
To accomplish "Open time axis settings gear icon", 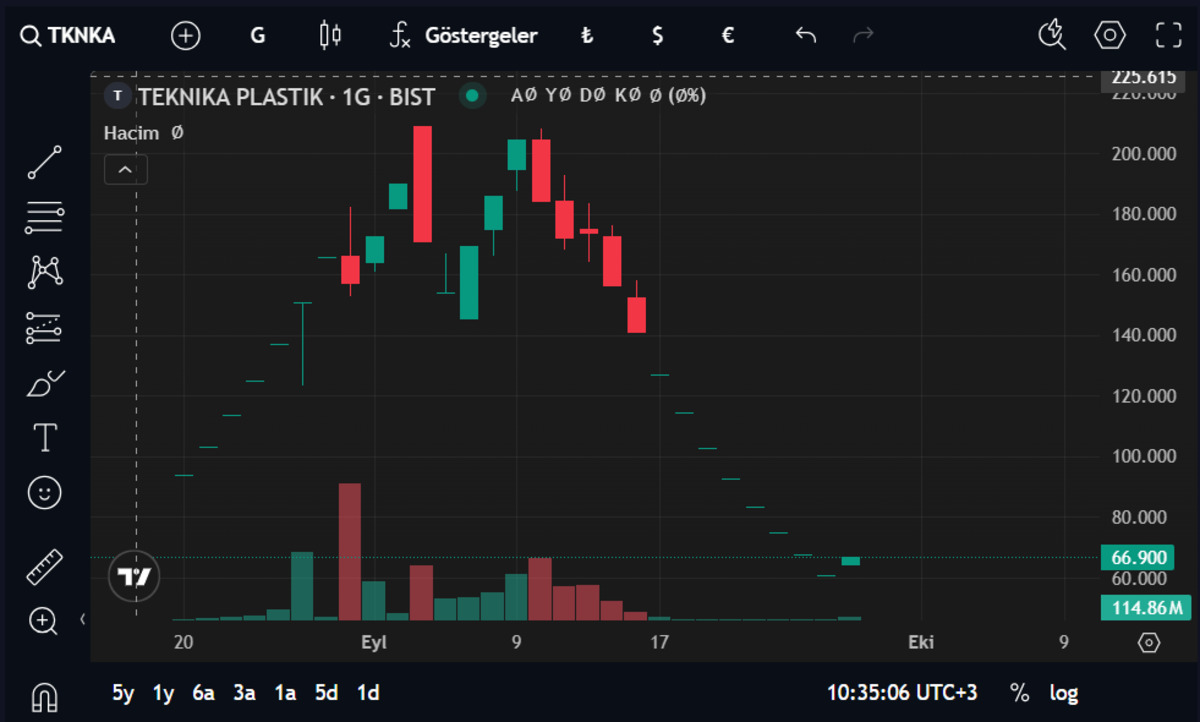I will pos(1149,642).
